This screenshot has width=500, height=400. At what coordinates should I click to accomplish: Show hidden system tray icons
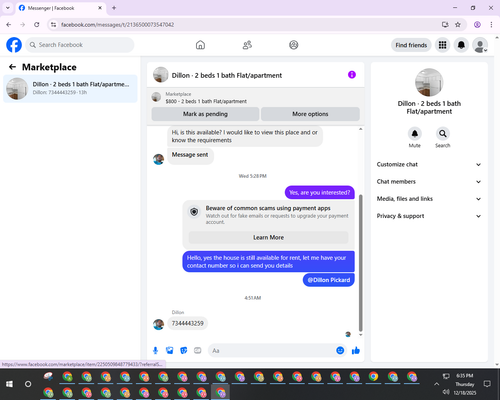[436, 384]
